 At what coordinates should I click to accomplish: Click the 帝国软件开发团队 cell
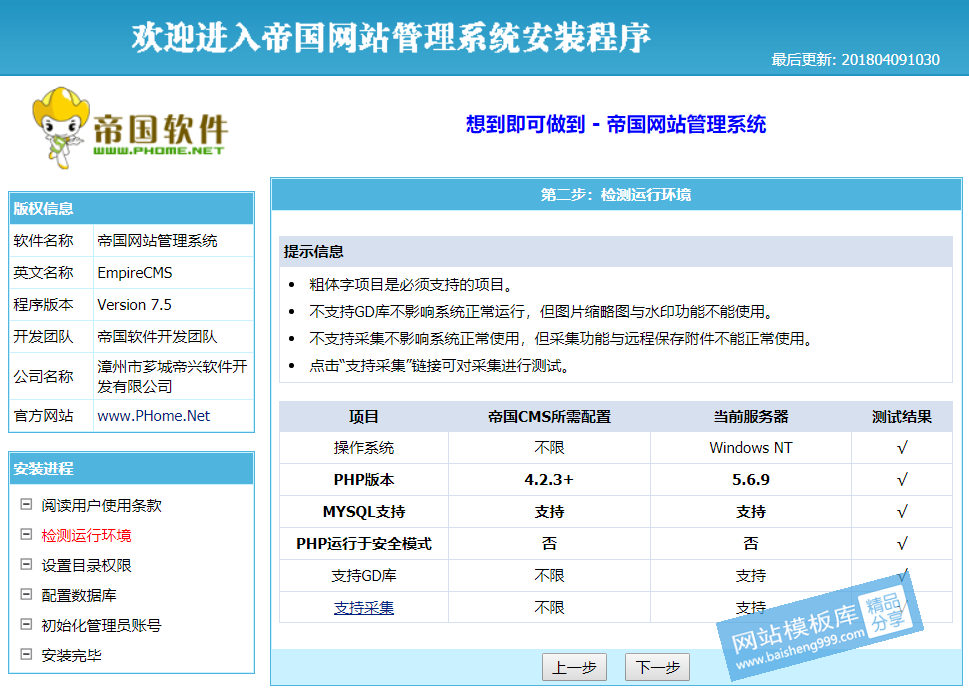tap(173, 337)
